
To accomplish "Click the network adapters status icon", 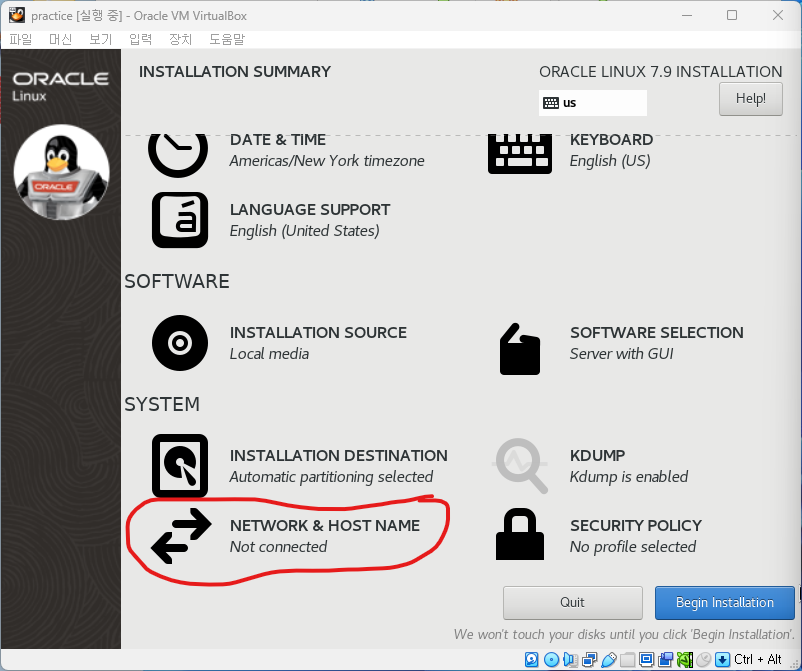I will [x=589, y=659].
